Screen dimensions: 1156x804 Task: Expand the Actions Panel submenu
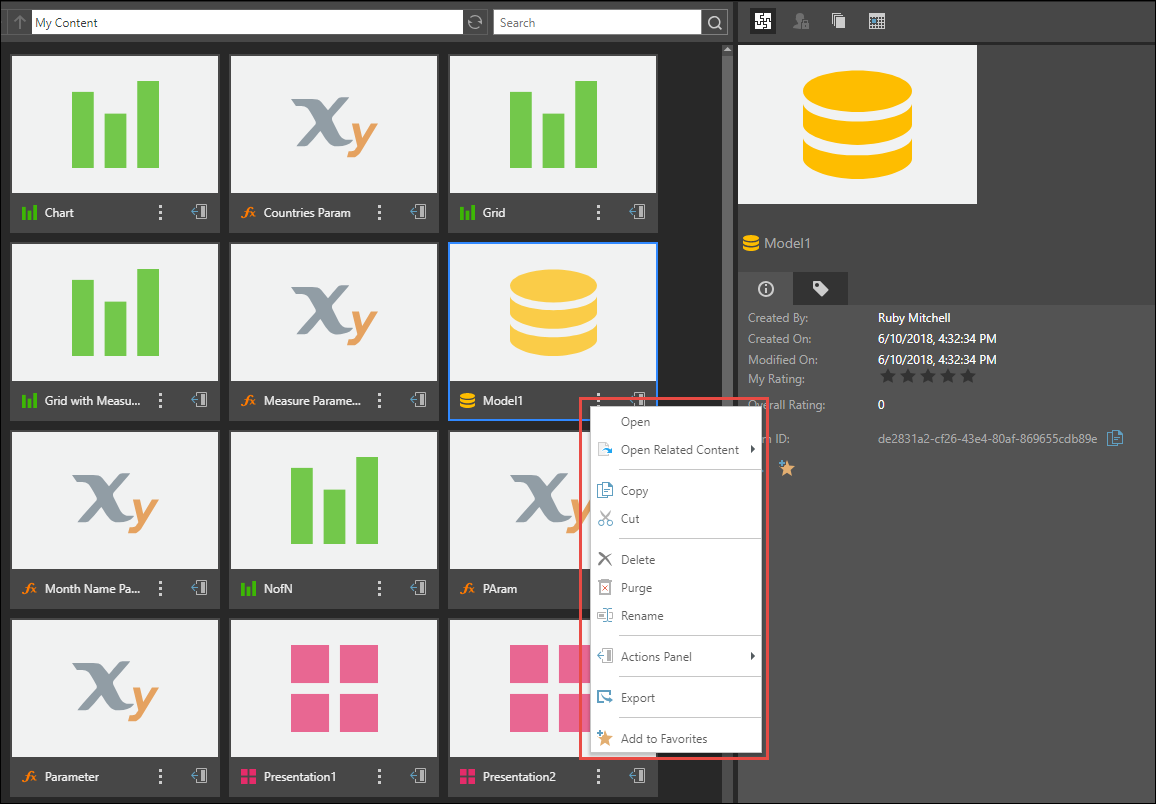point(656,657)
